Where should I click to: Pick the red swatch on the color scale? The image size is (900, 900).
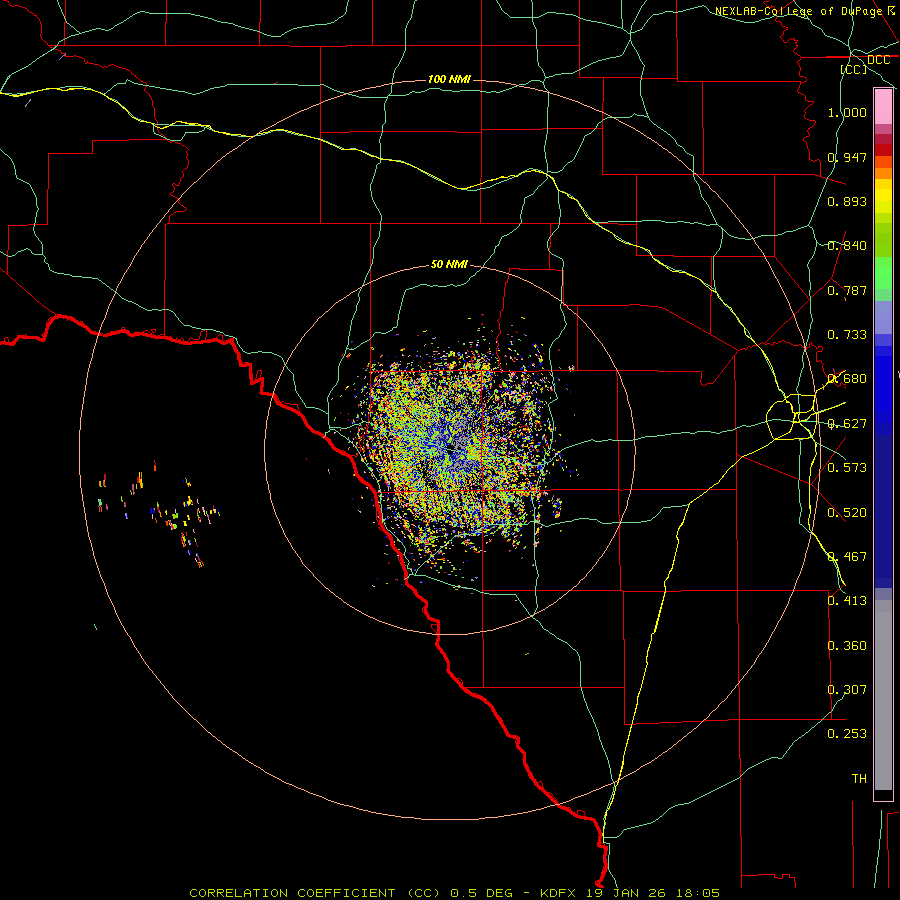click(x=883, y=150)
